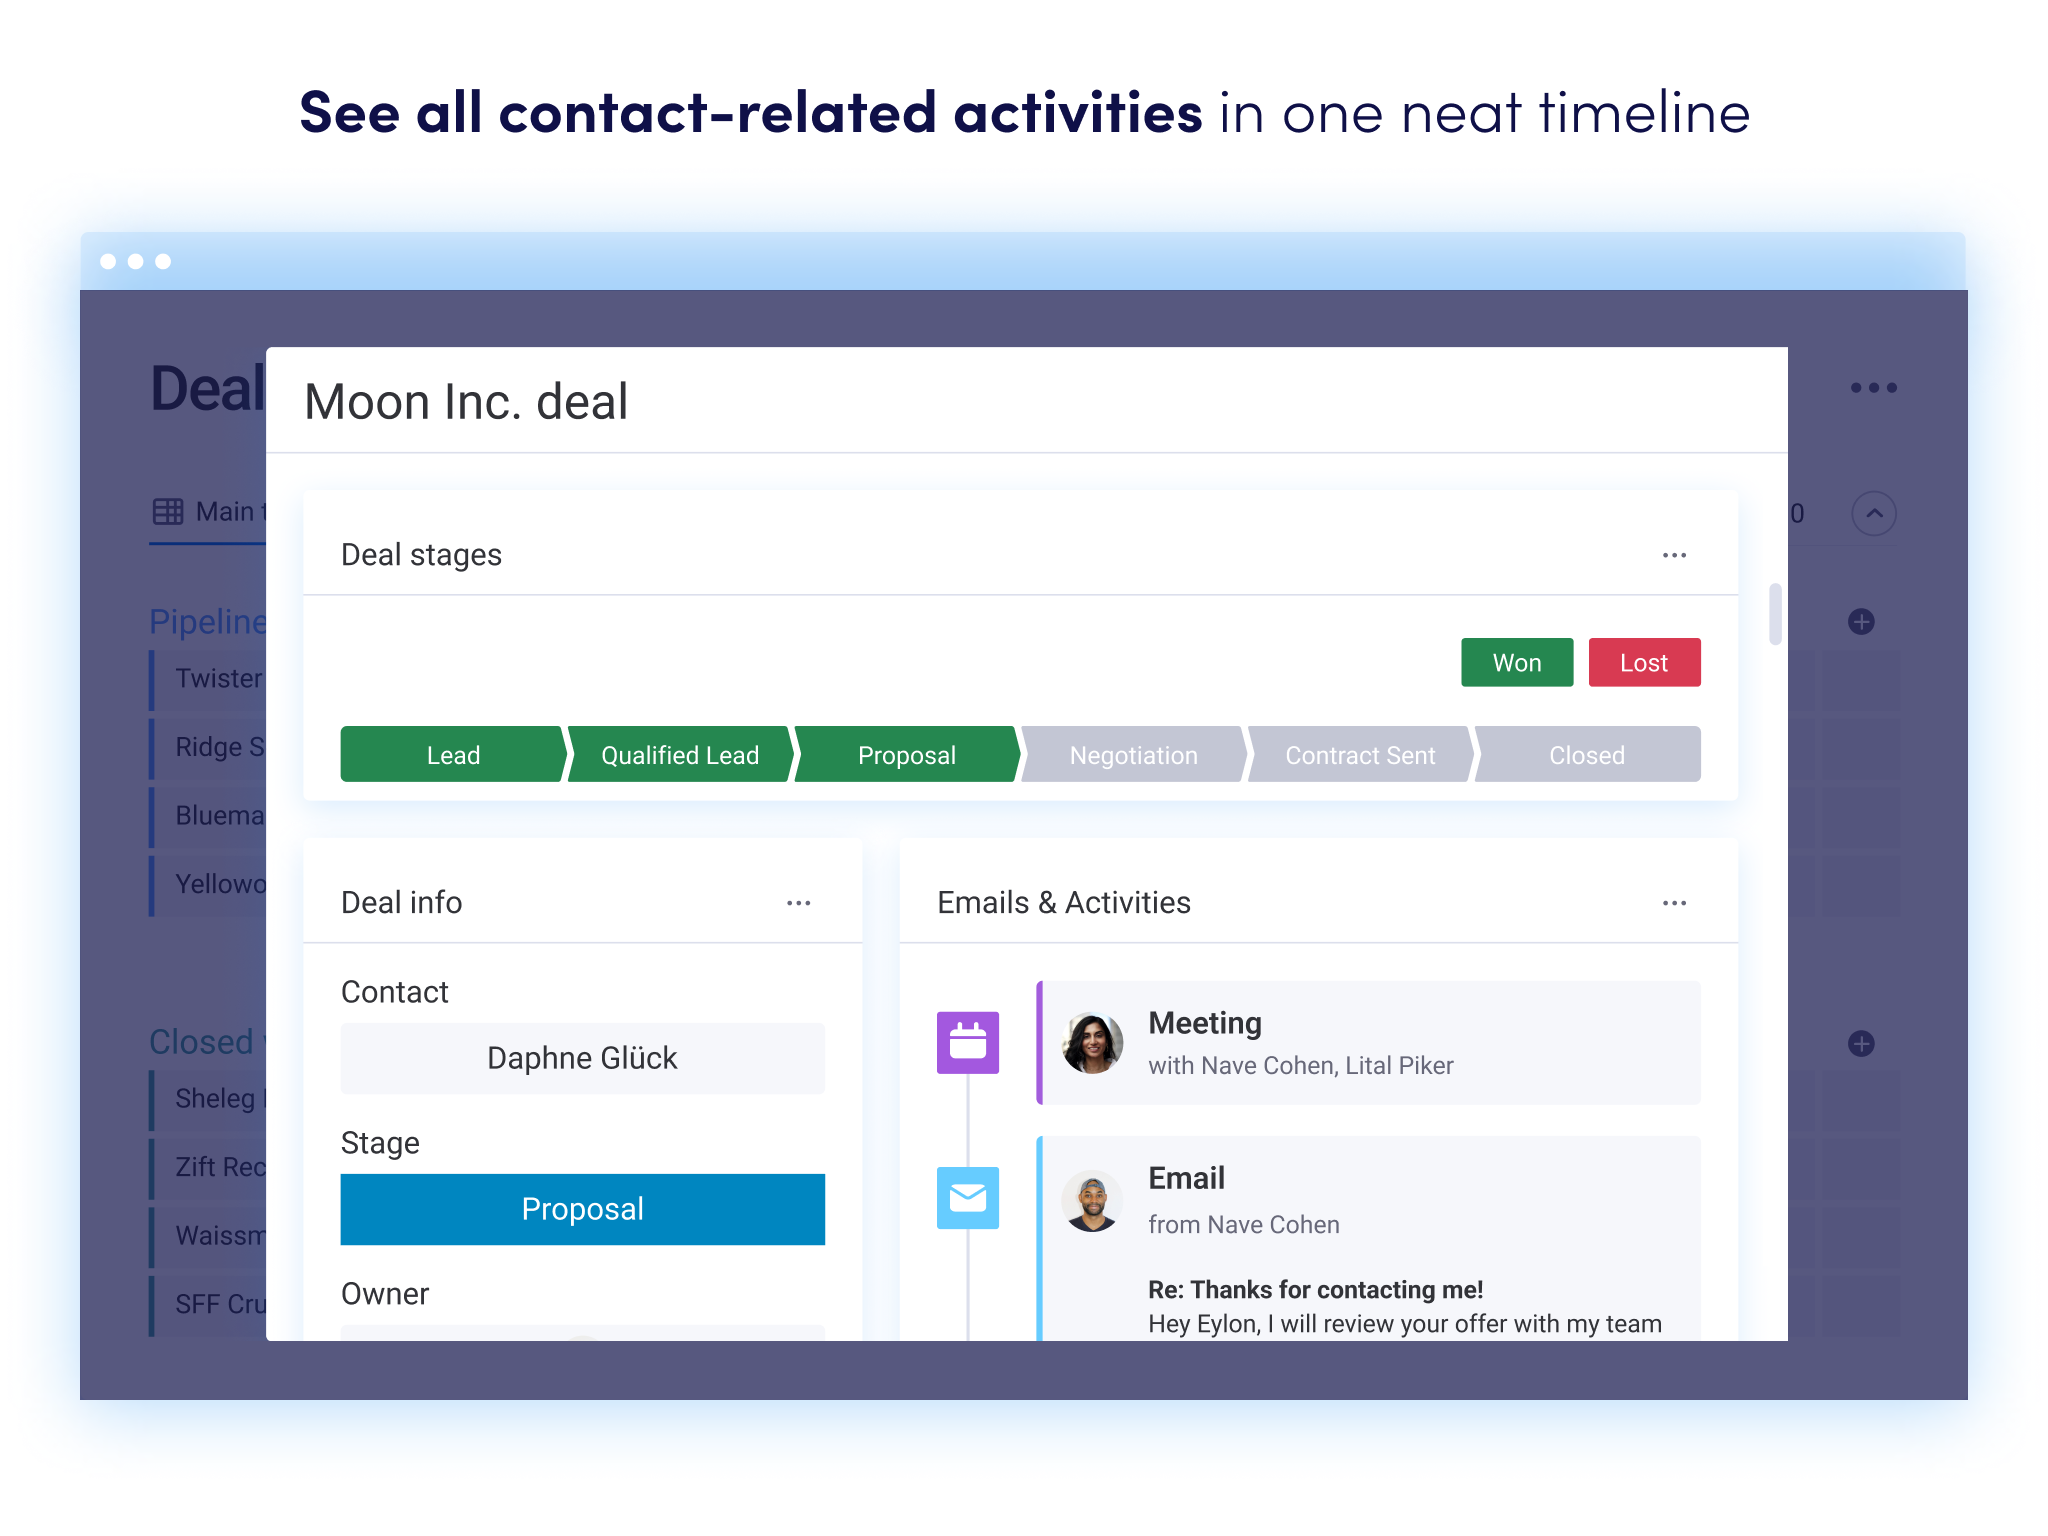
Task: Click the Negotiation stage to activate
Action: [1132, 753]
